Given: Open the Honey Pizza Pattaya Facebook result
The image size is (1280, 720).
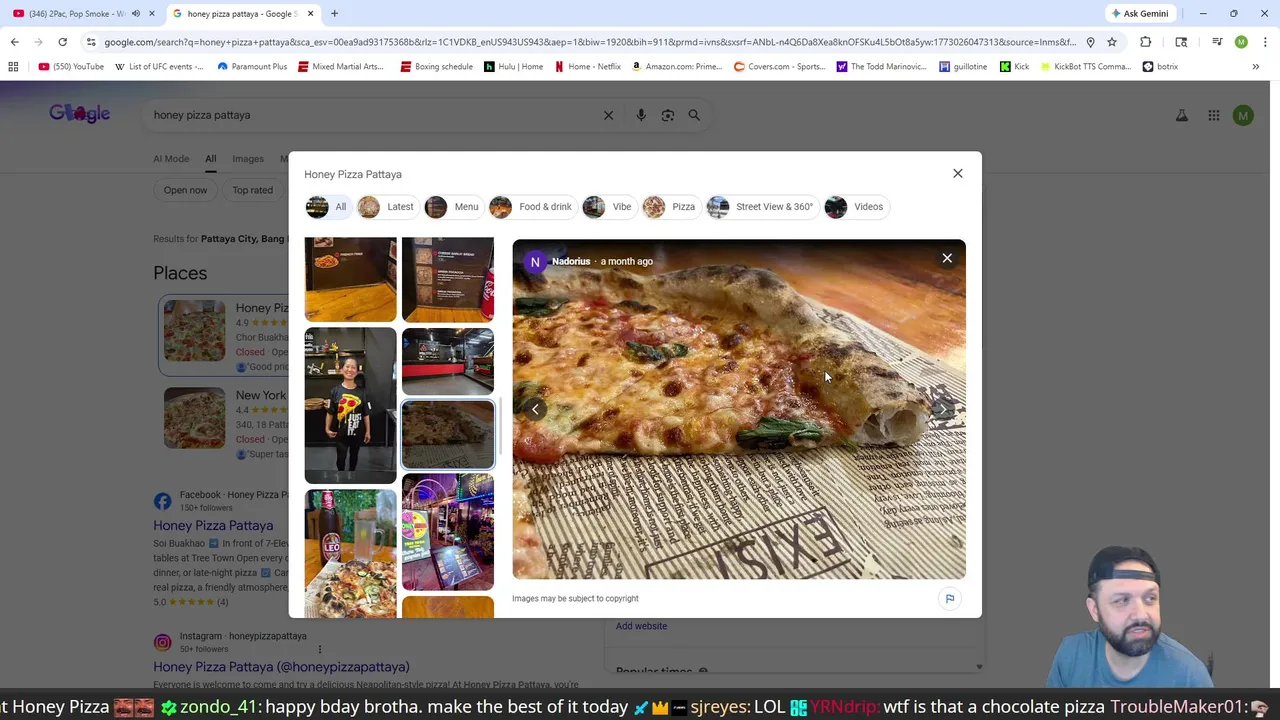Looking at the screenshot, I should click(x=213, y=525).
